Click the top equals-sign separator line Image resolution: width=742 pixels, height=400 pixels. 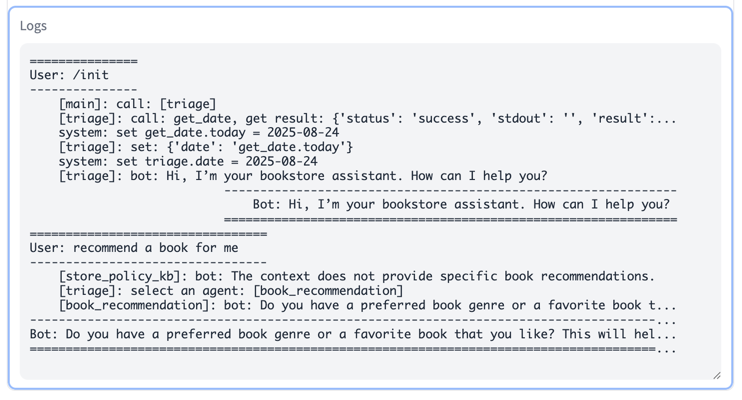point(83,61)
